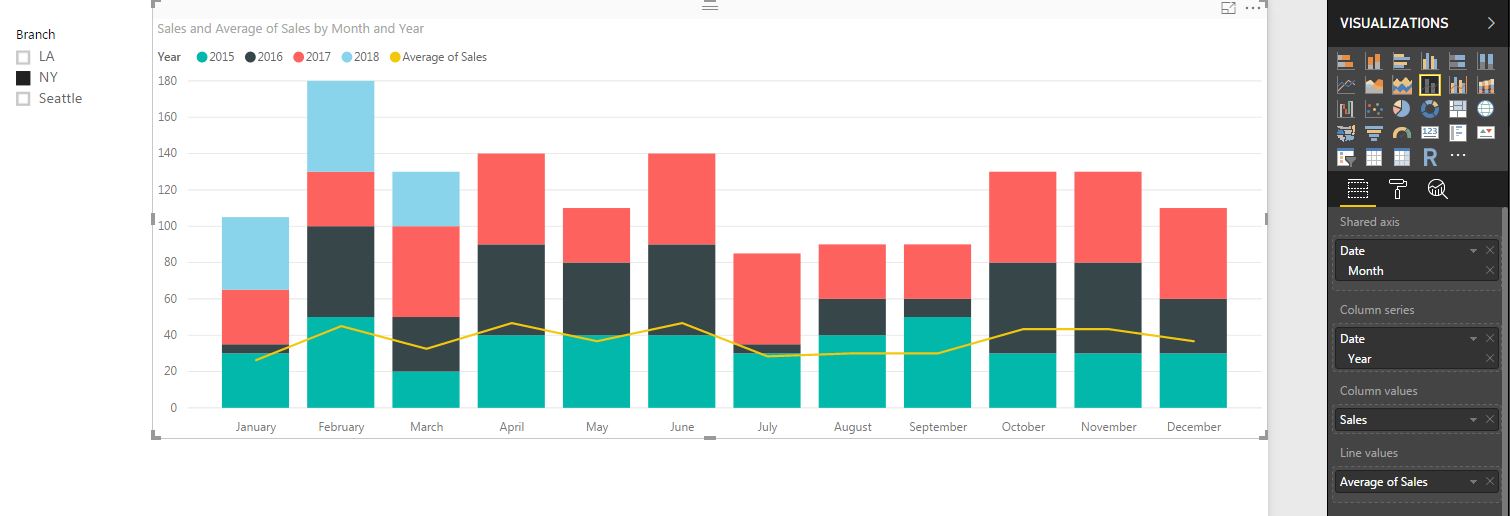Select the 100% stacked column chart visual
The width and height of the screenshot is (1510, 516).
click(x=1486, y=62)
